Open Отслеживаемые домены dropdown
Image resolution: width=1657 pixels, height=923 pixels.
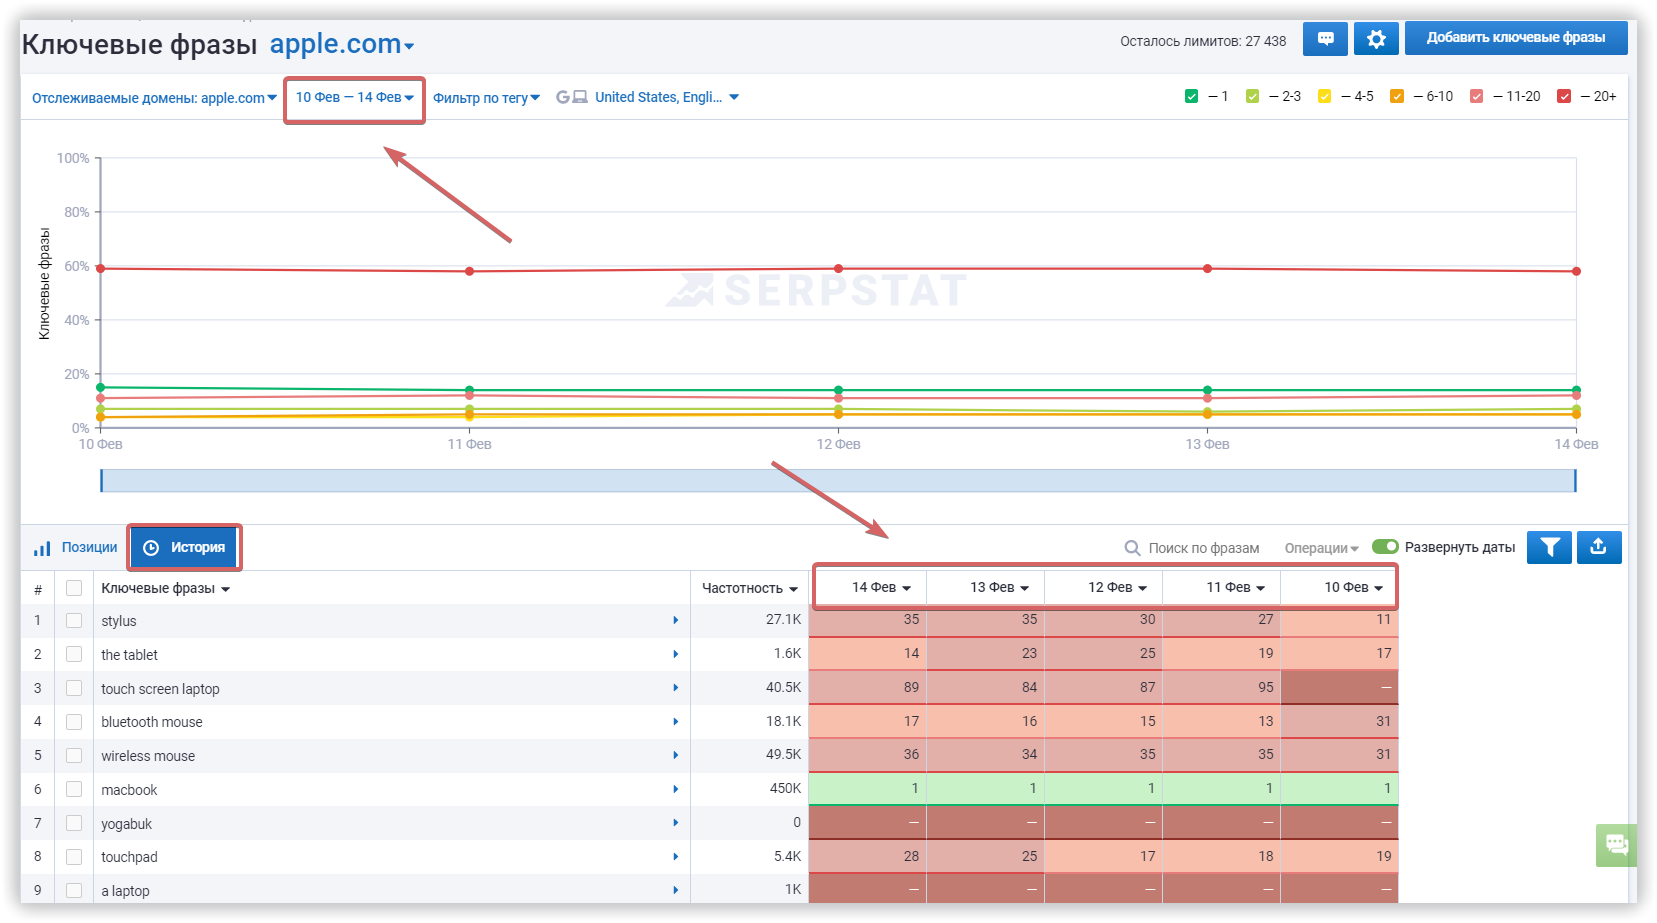pos(154,98)
